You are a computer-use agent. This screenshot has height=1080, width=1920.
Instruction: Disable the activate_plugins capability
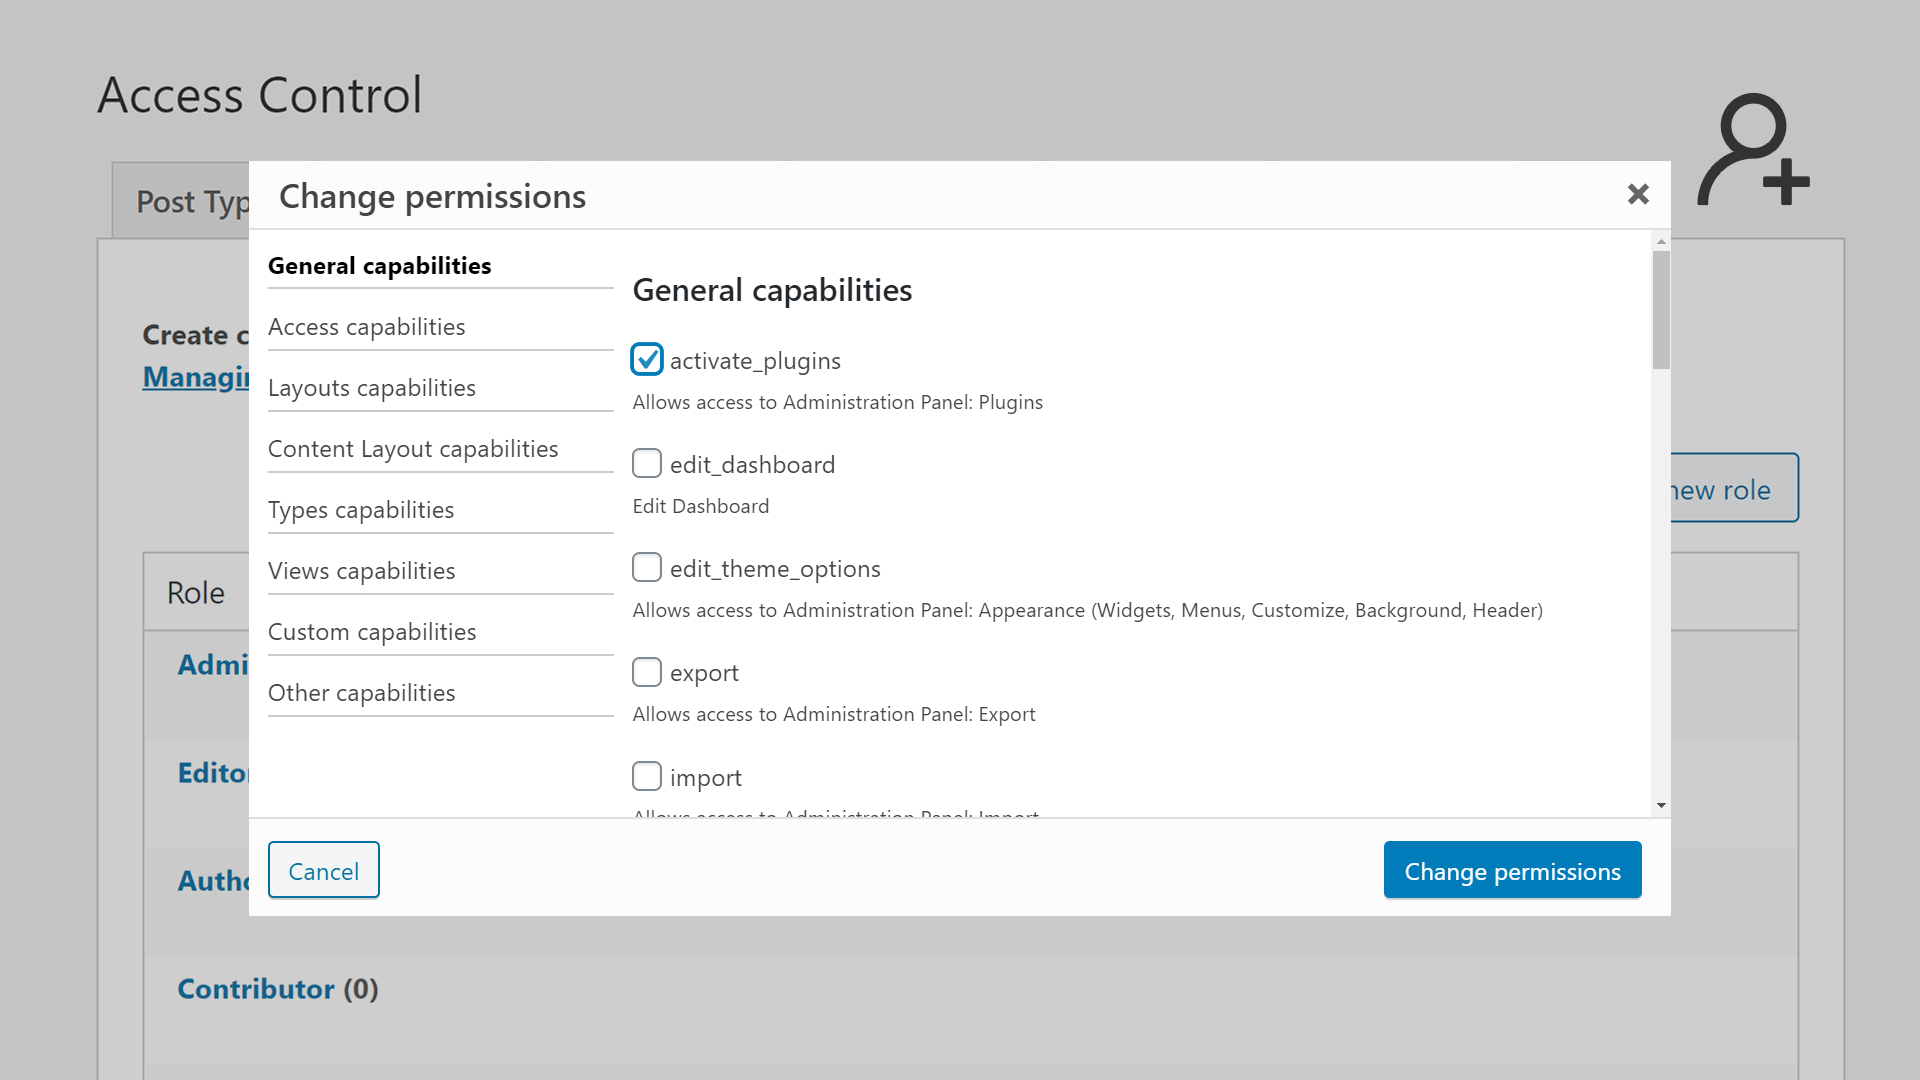[x=647, y=359]
